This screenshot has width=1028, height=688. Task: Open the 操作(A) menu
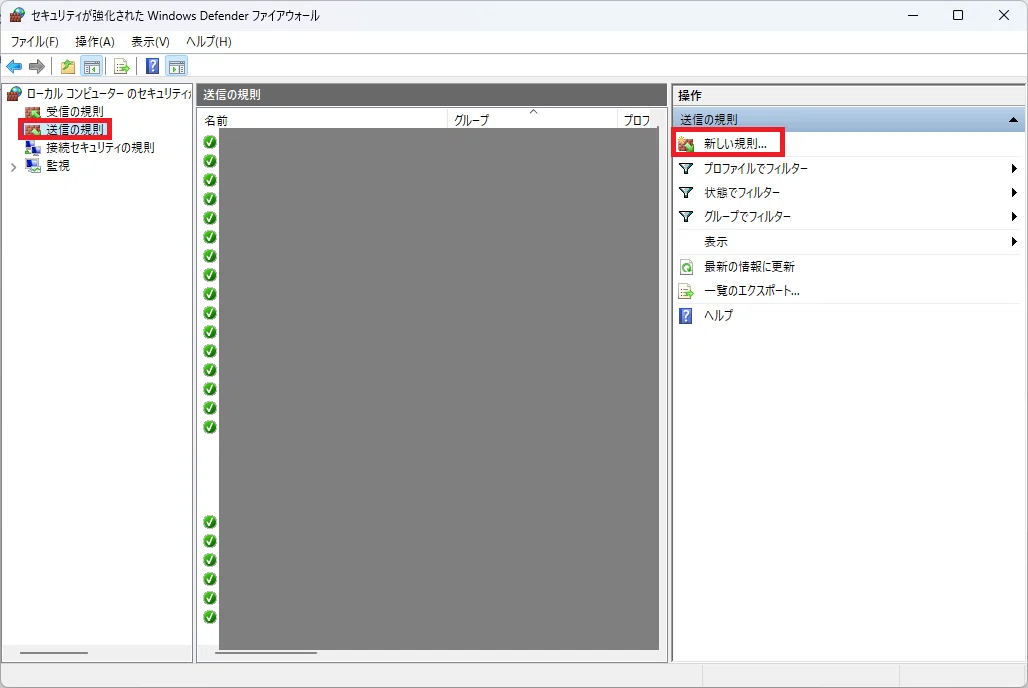(x=95, y=42)
